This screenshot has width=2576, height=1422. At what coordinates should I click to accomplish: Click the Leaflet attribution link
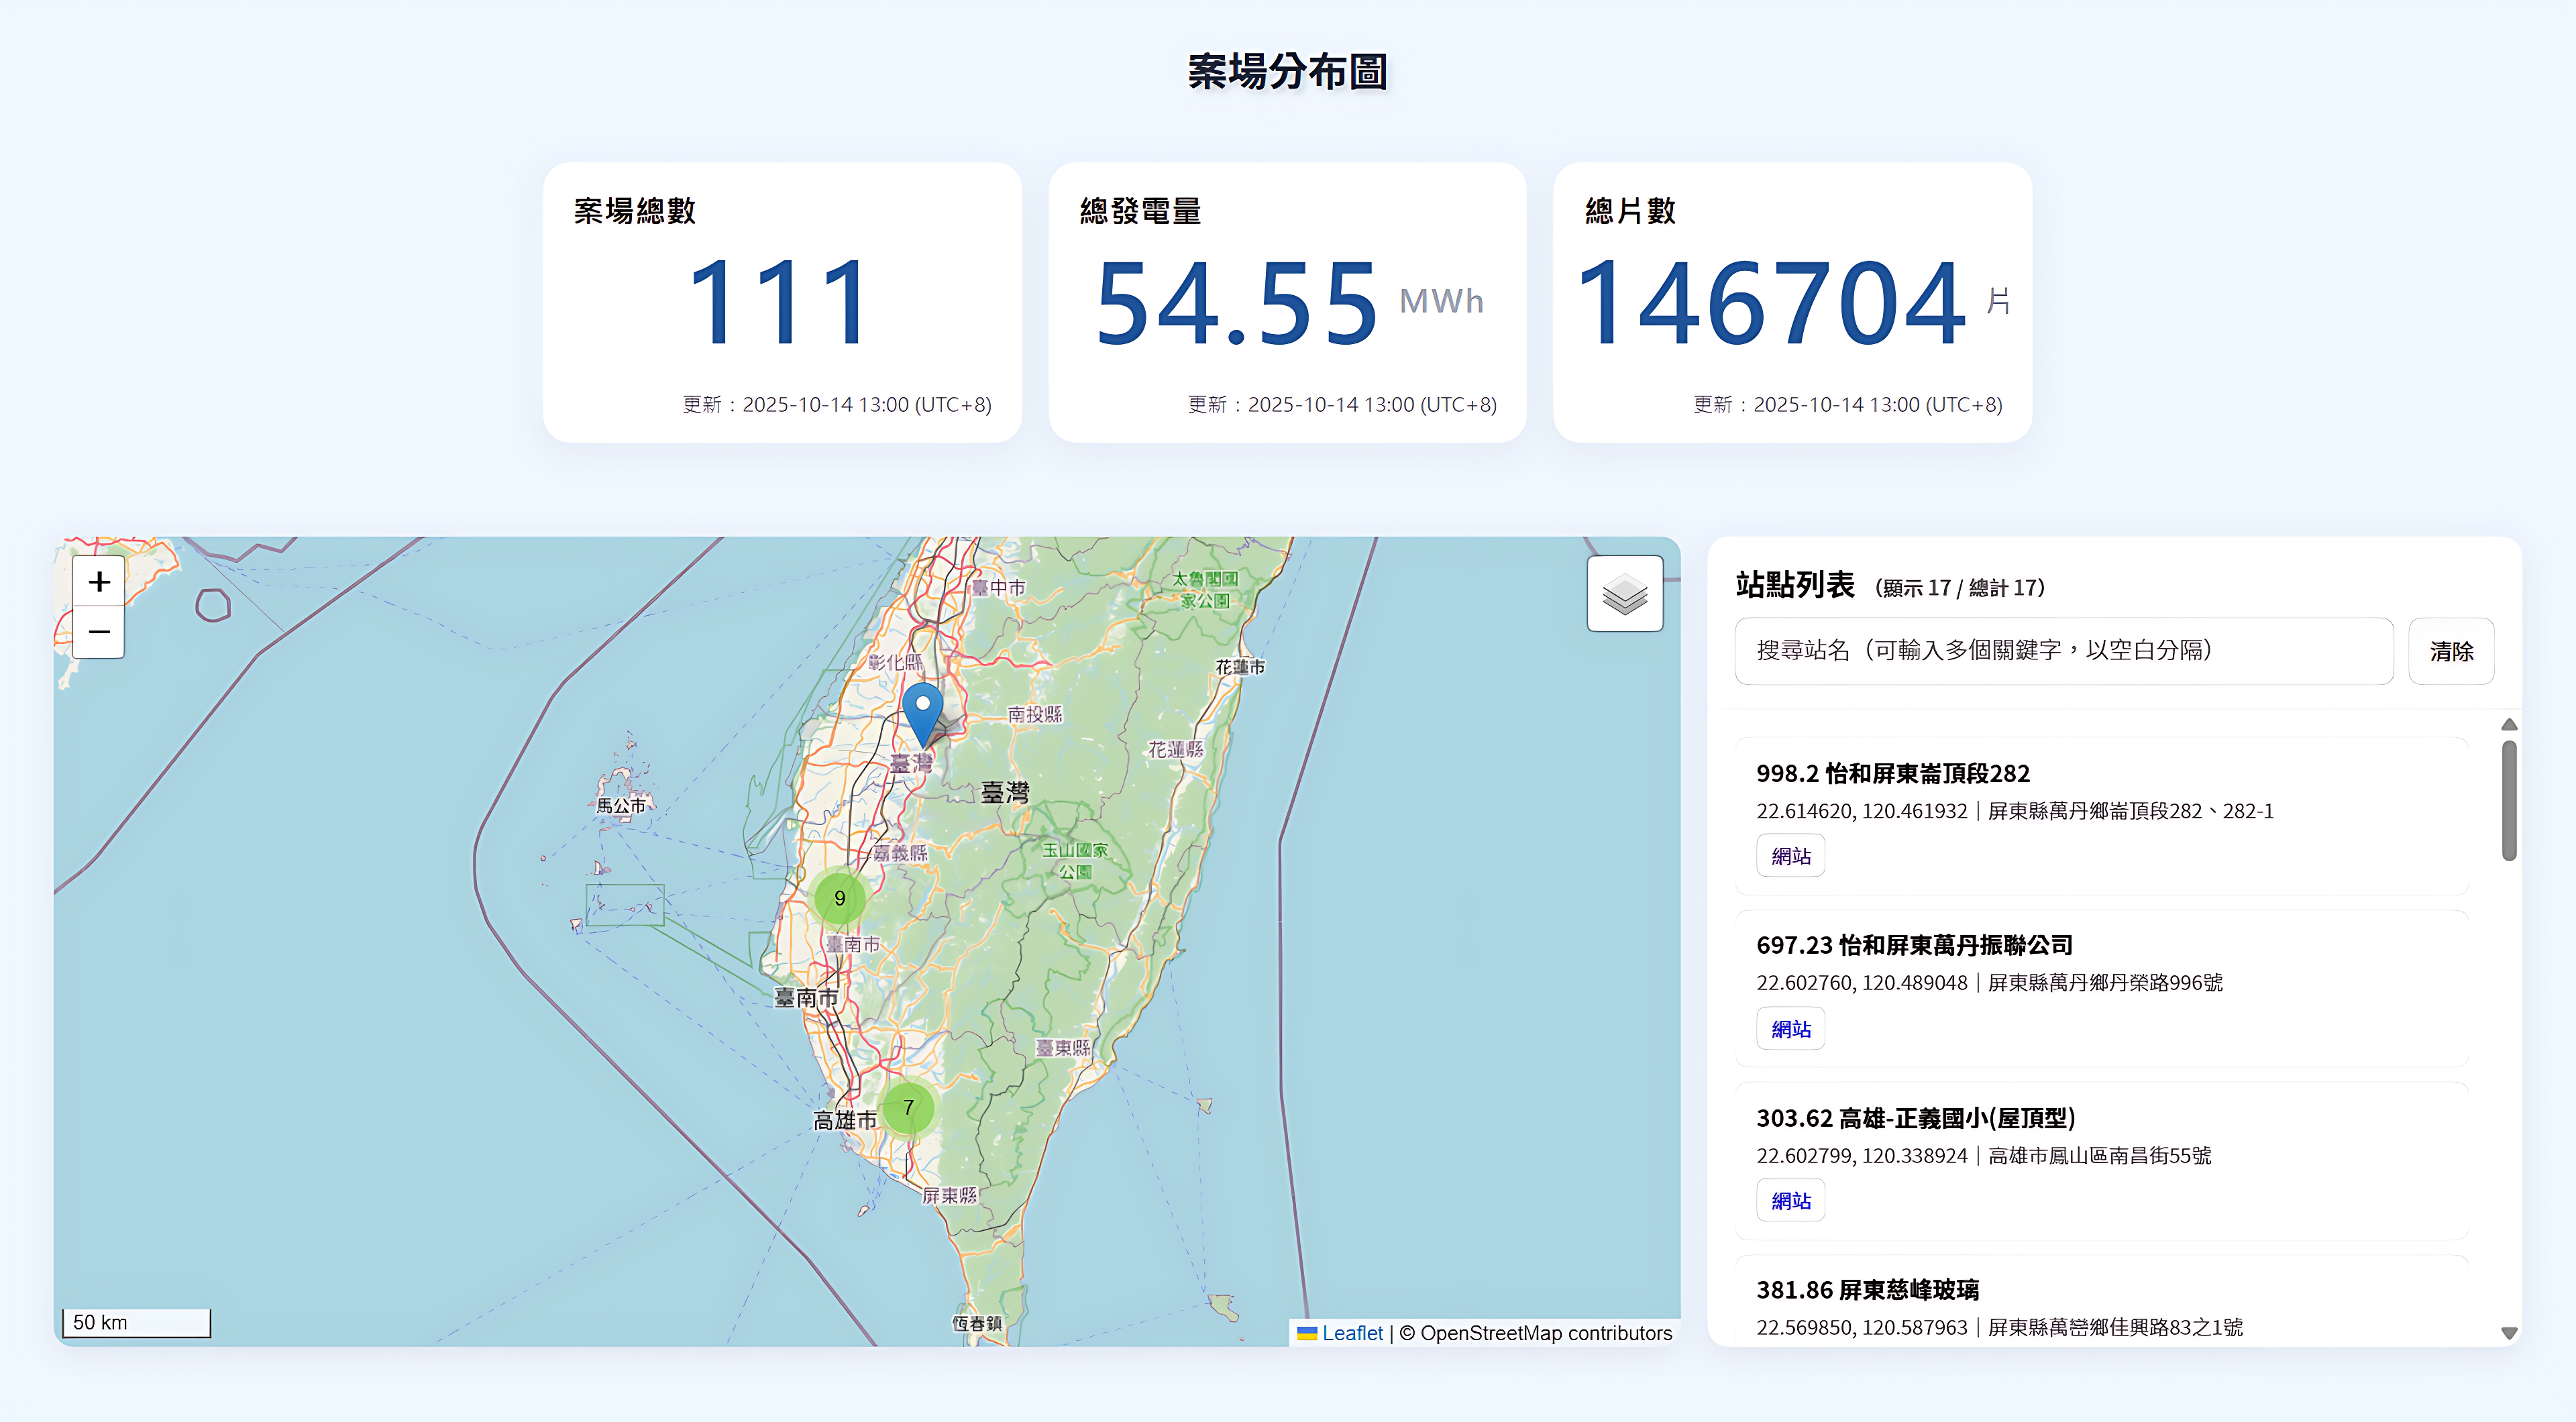click(x=1351, y=1333)
